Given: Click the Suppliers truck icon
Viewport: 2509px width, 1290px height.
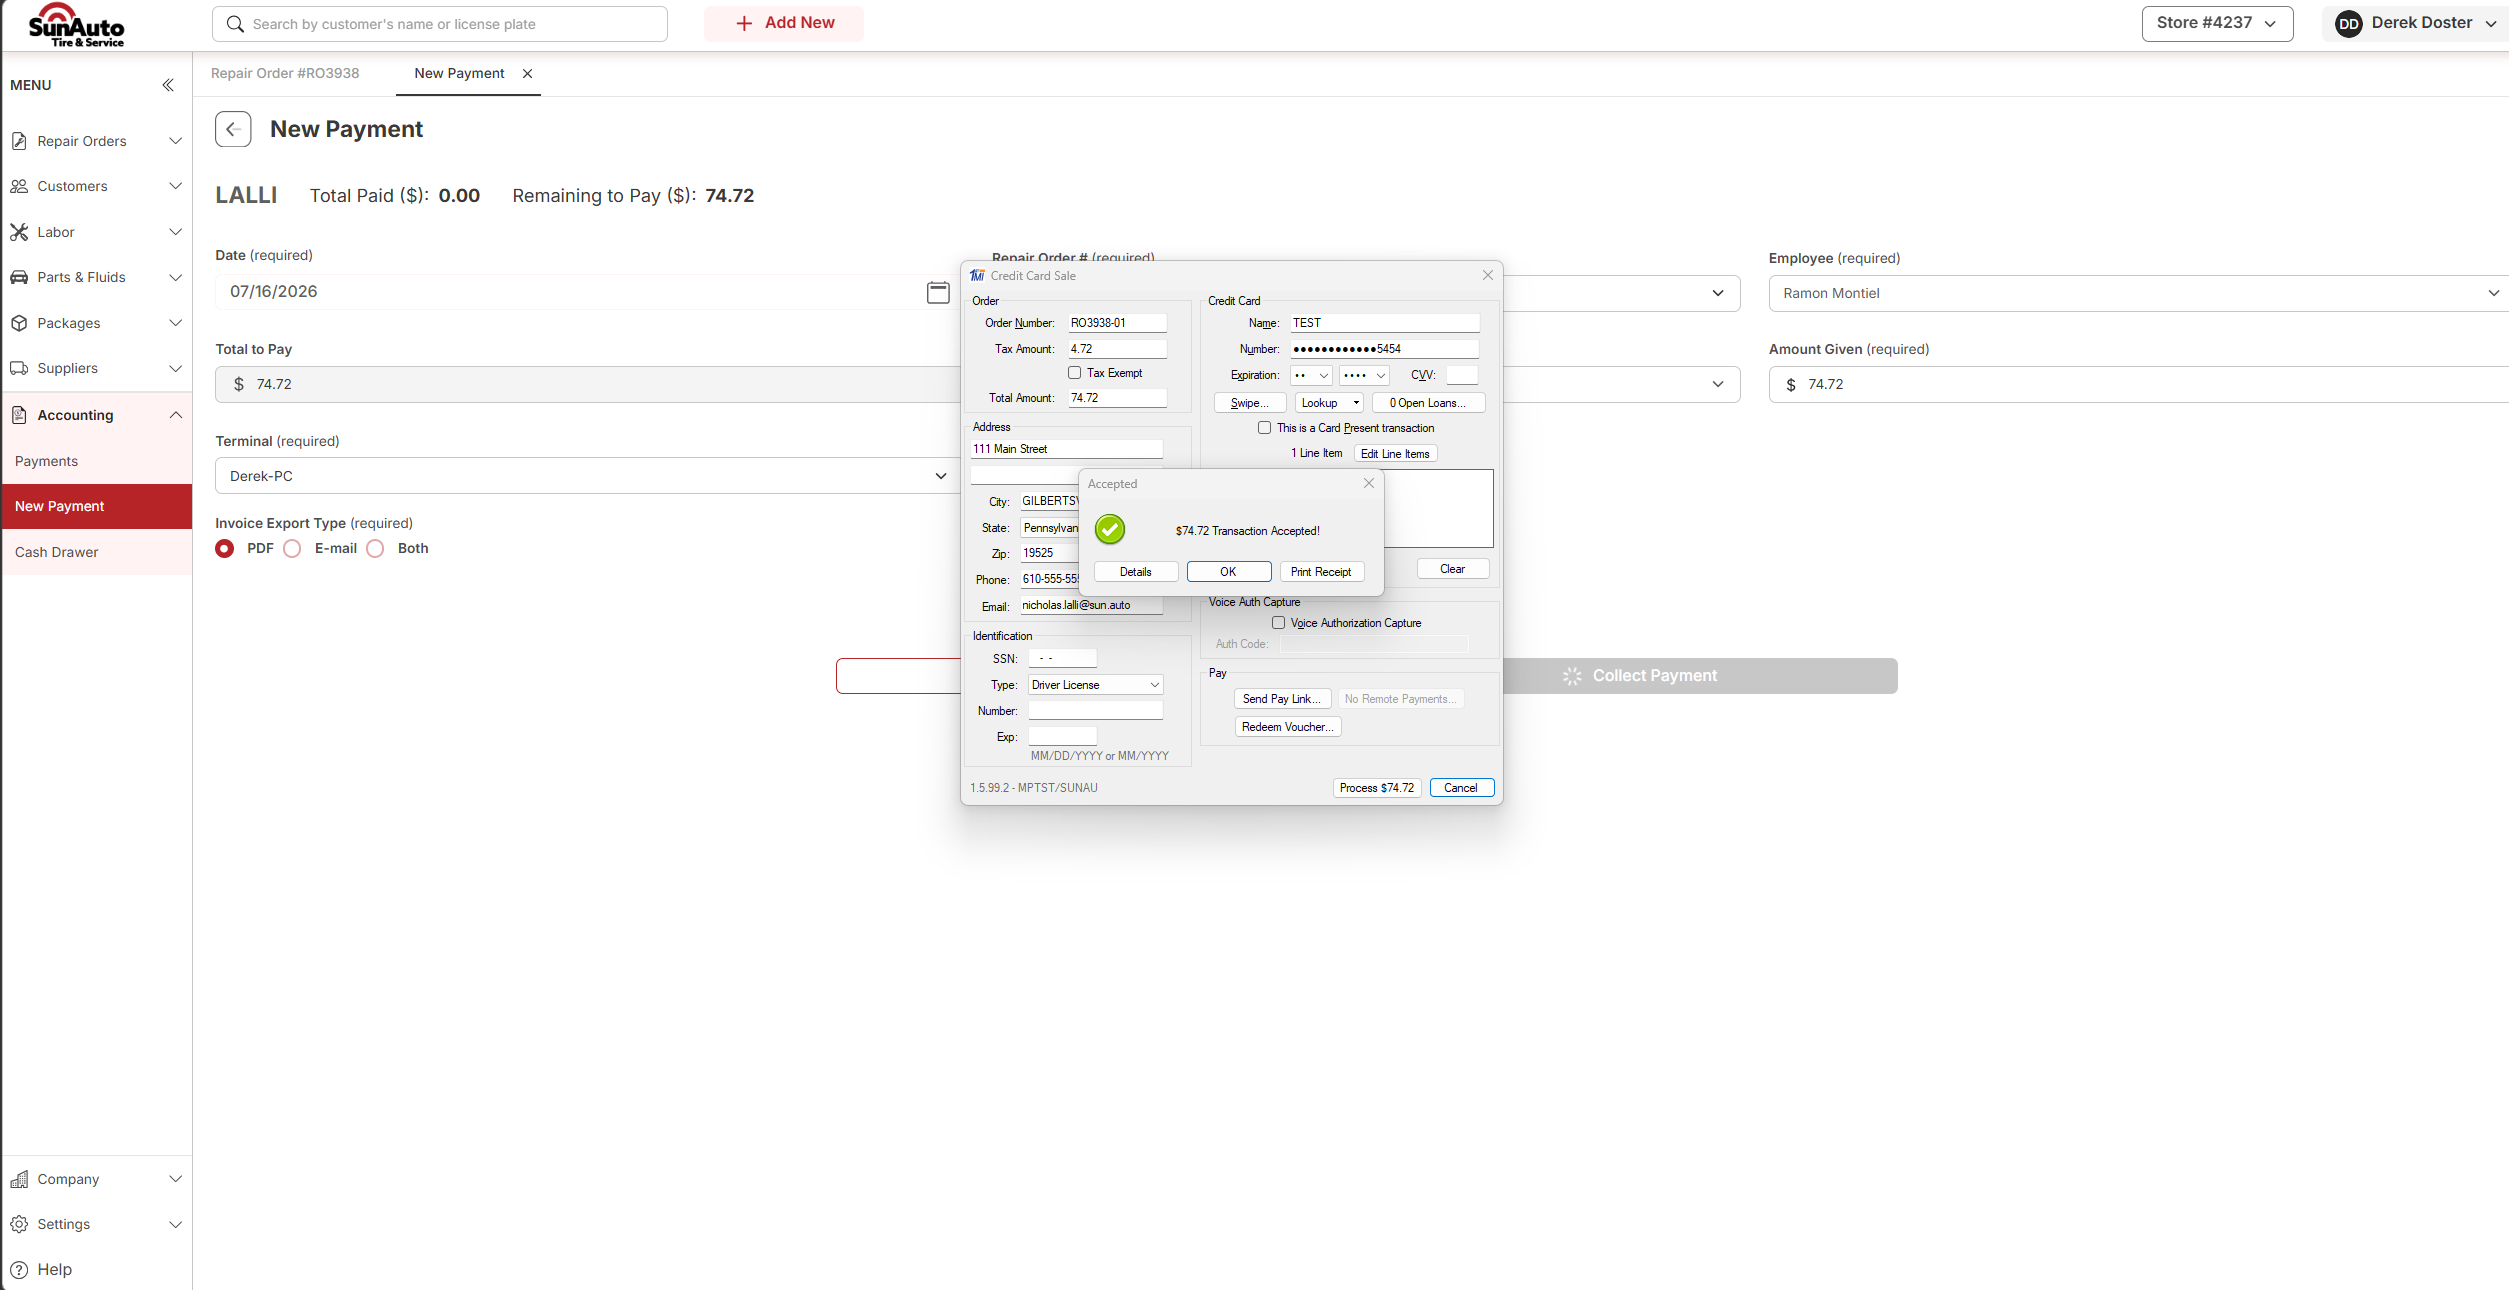Looking at the screenshot, I should pyautogui.click(x=19, y=368).
